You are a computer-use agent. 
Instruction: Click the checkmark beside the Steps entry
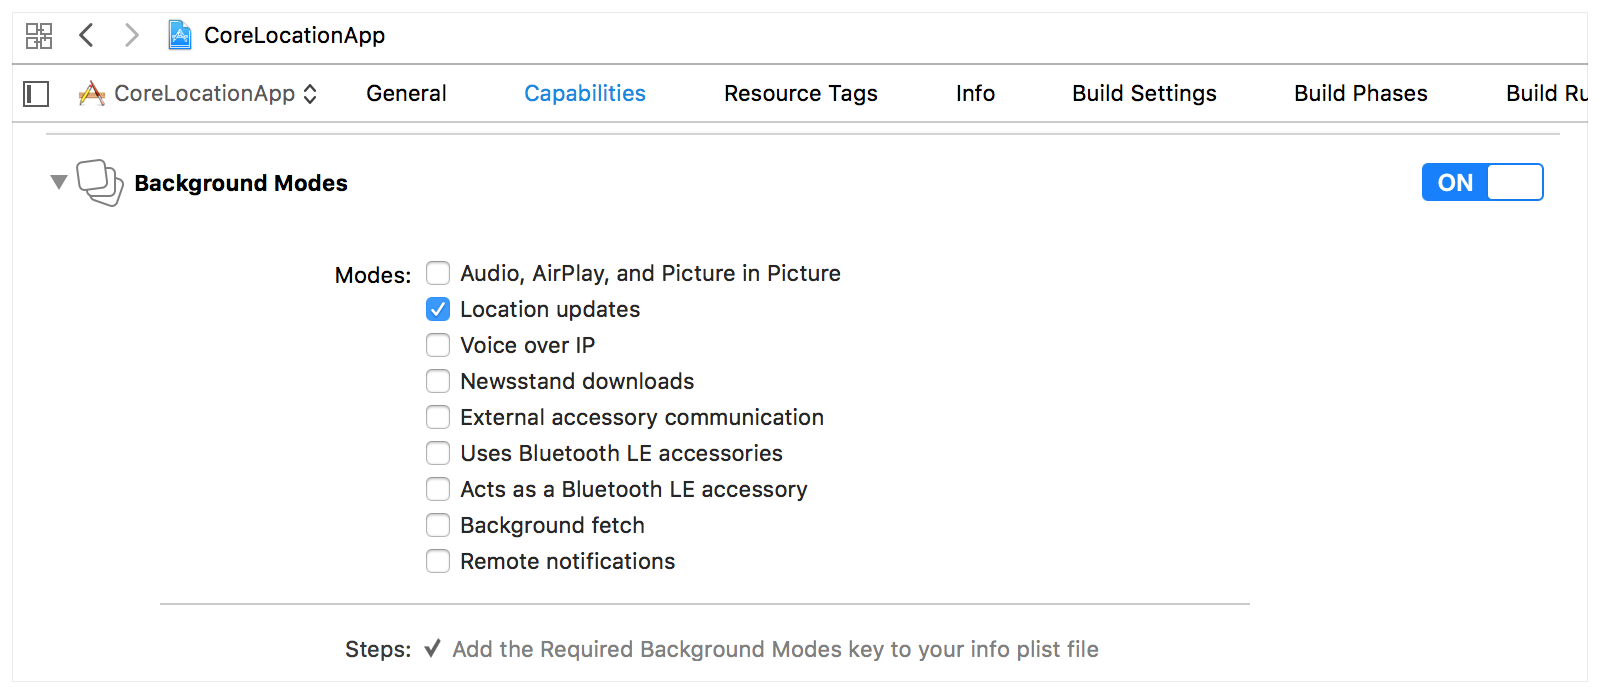coord(432,649)
